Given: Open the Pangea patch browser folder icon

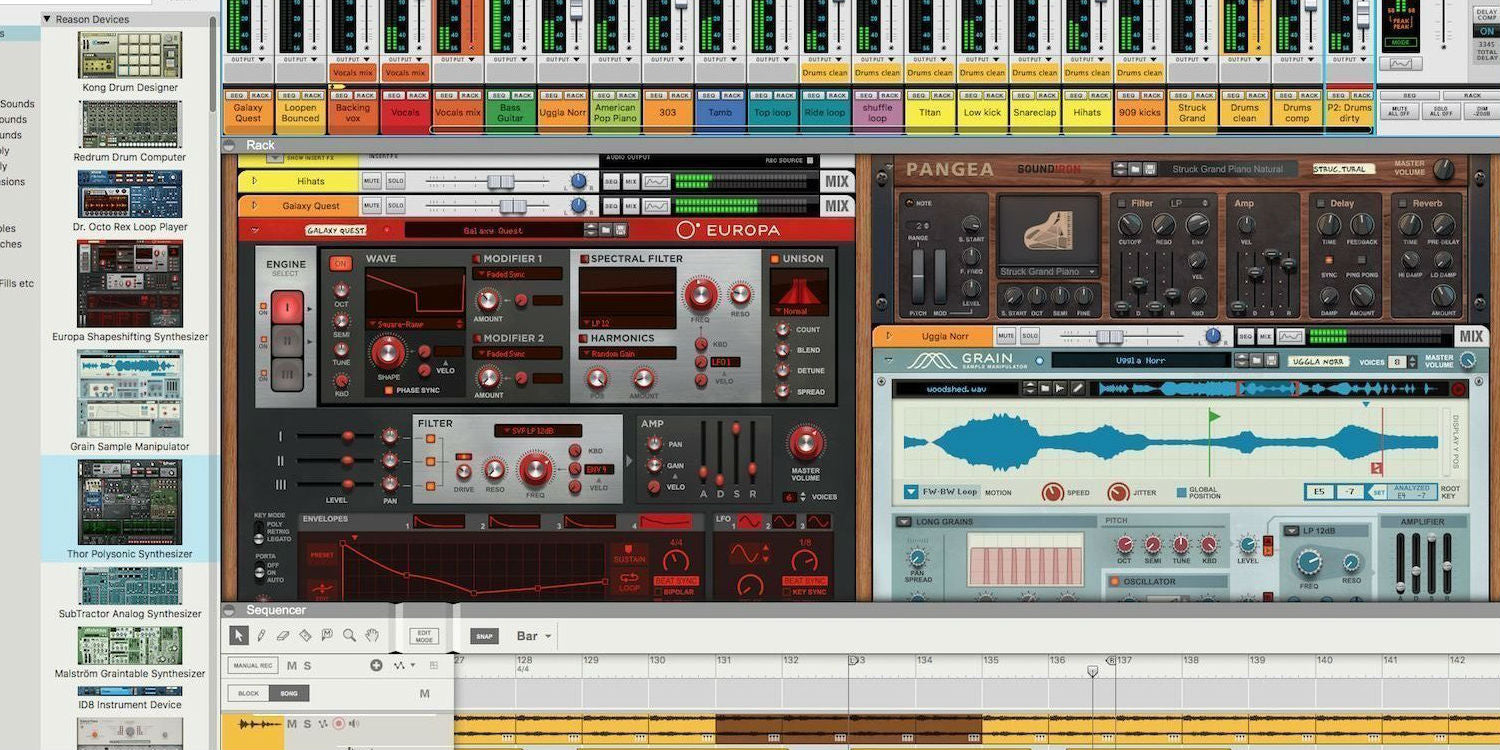Looking at the screenshot, I should click(x=1136, y=169).
